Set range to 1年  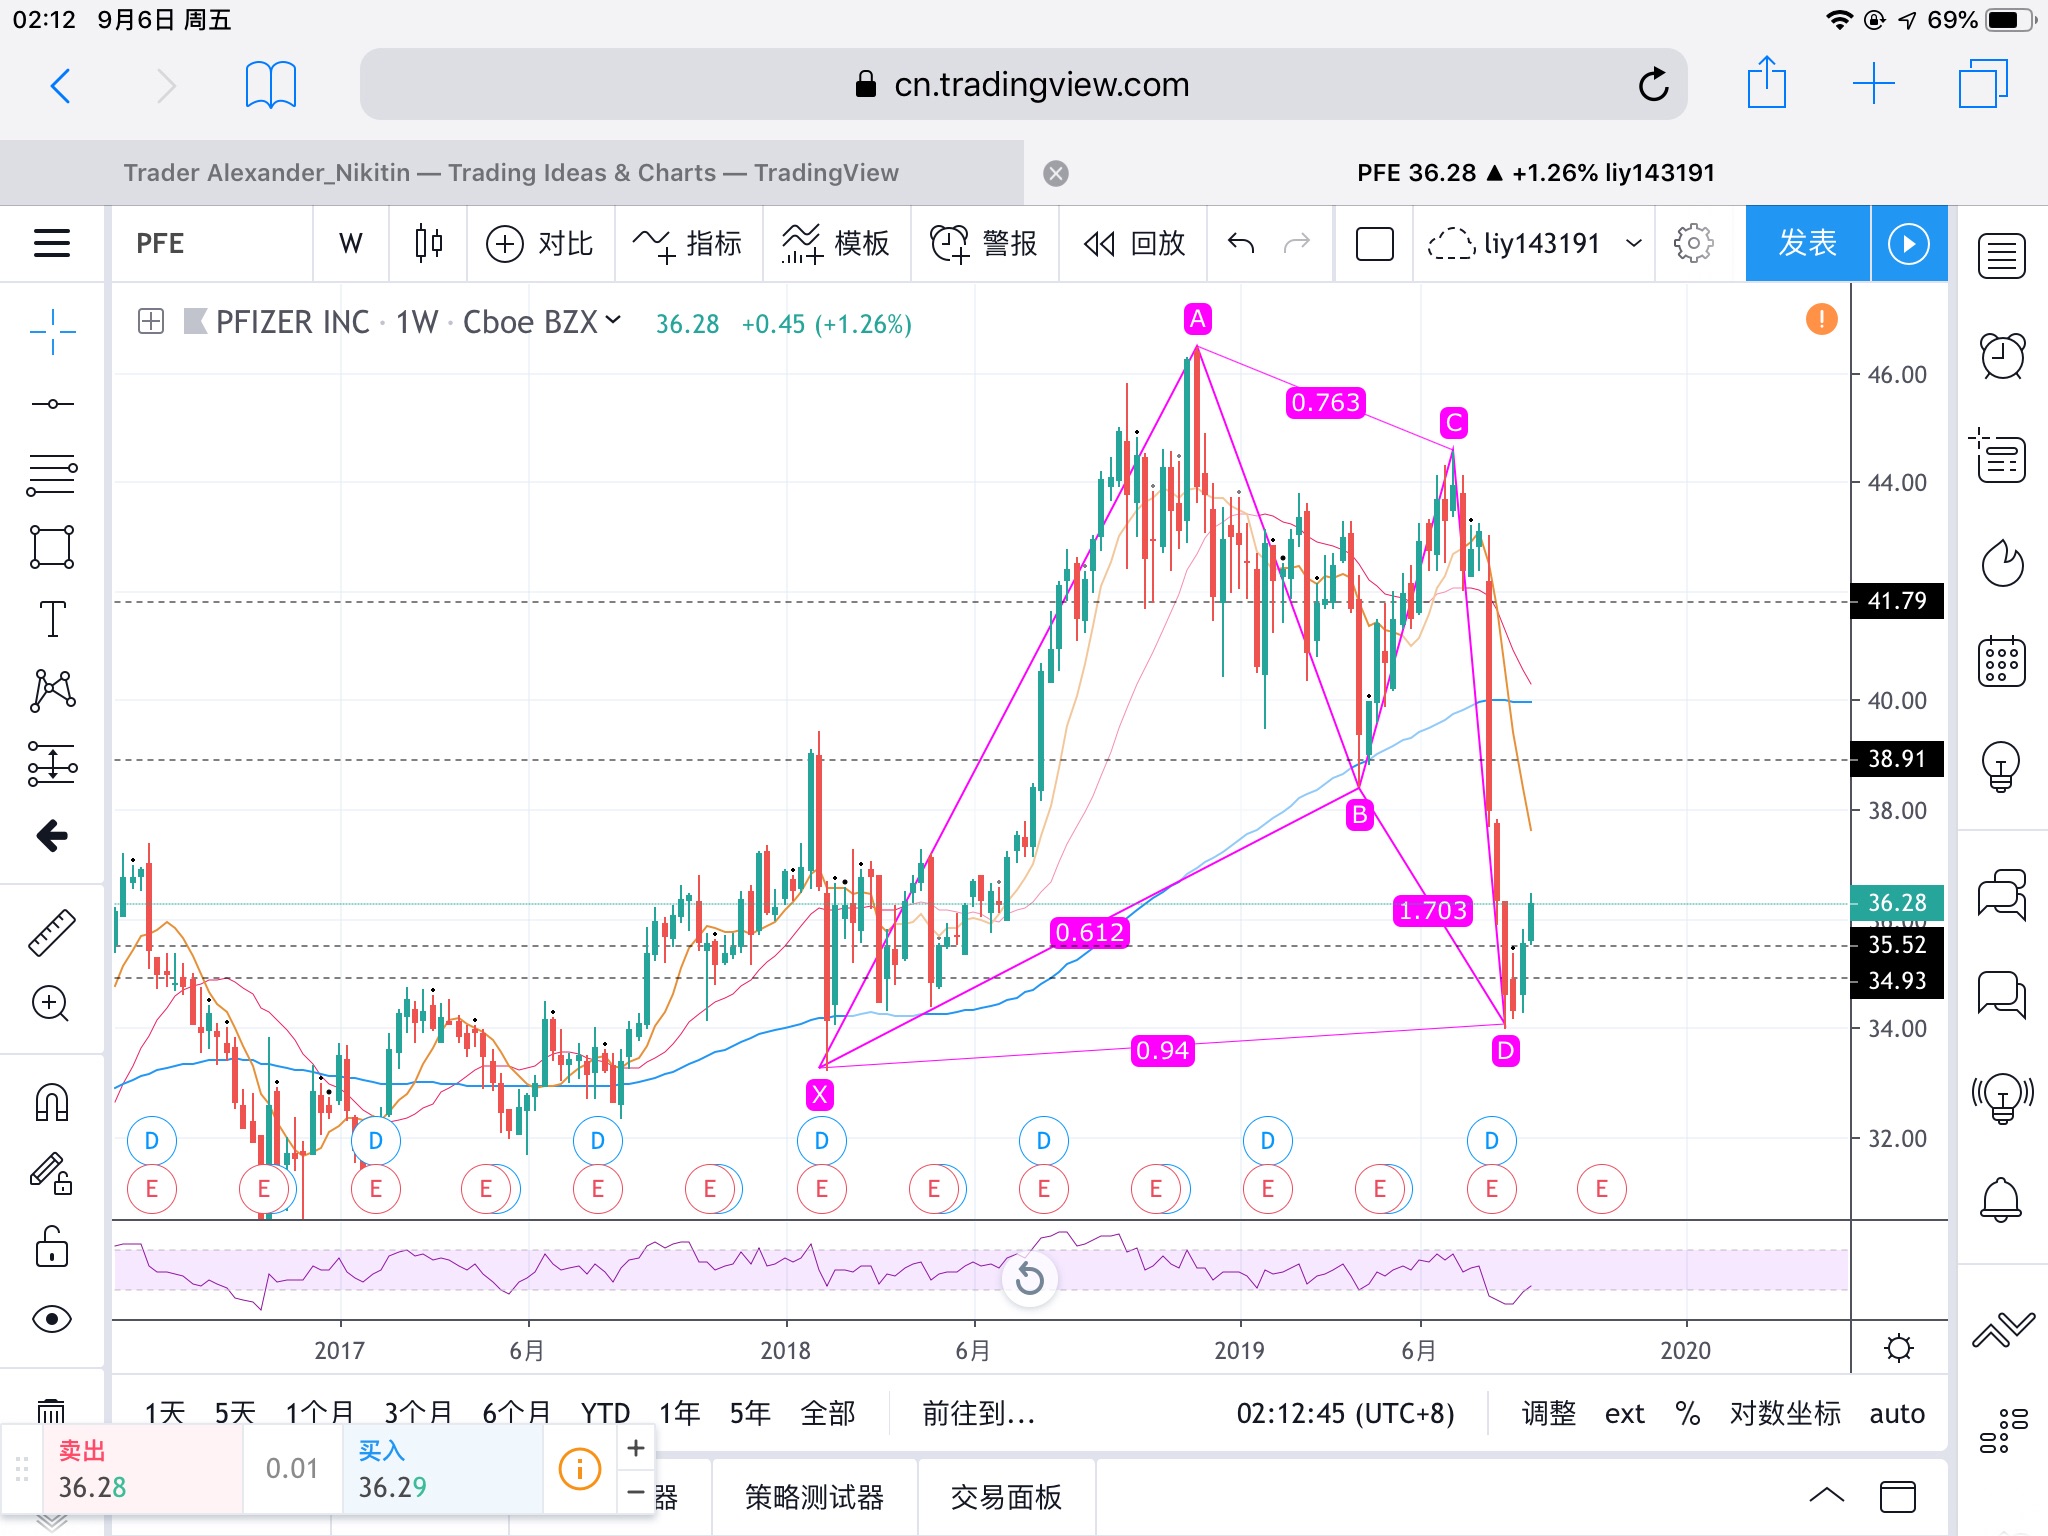tap(679, 1413)
